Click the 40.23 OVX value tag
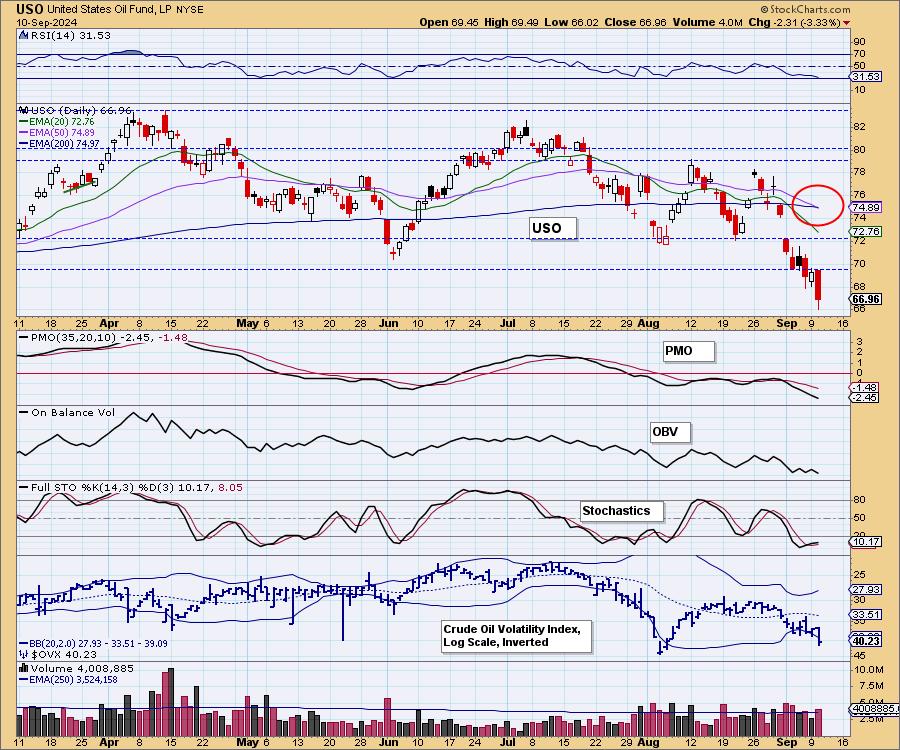 866,641
